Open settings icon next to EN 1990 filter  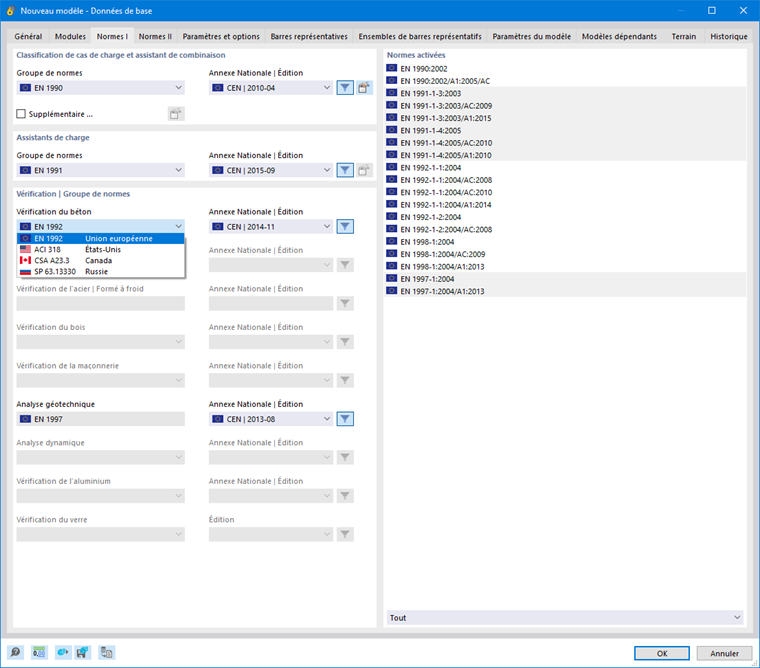click(364, 88)
